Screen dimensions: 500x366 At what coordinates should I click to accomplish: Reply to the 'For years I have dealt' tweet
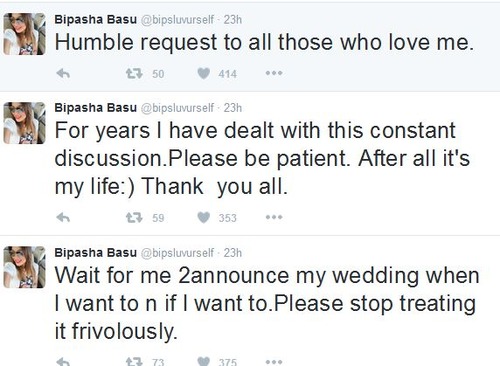pyautogui.click(x=63, y=218)
